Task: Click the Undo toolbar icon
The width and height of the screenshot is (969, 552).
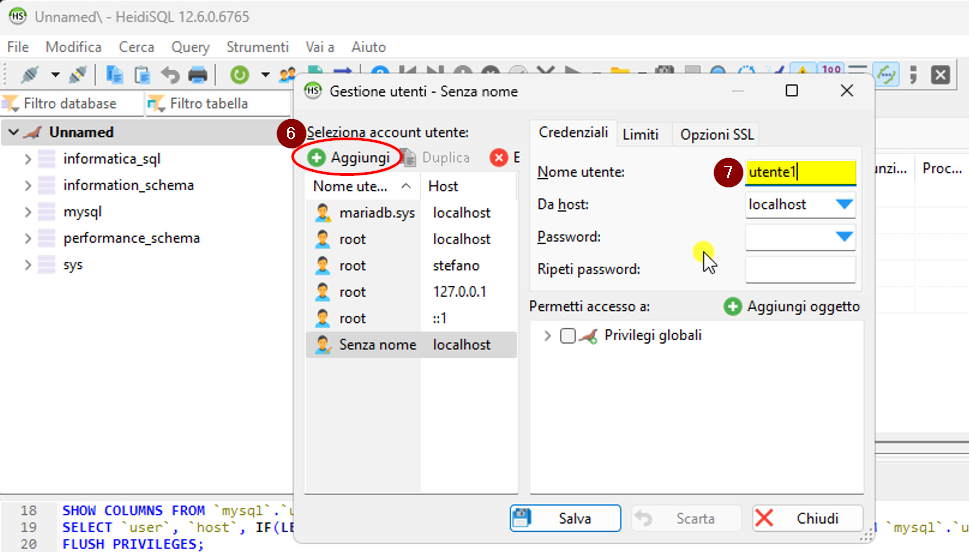Action: pos(170,75)
